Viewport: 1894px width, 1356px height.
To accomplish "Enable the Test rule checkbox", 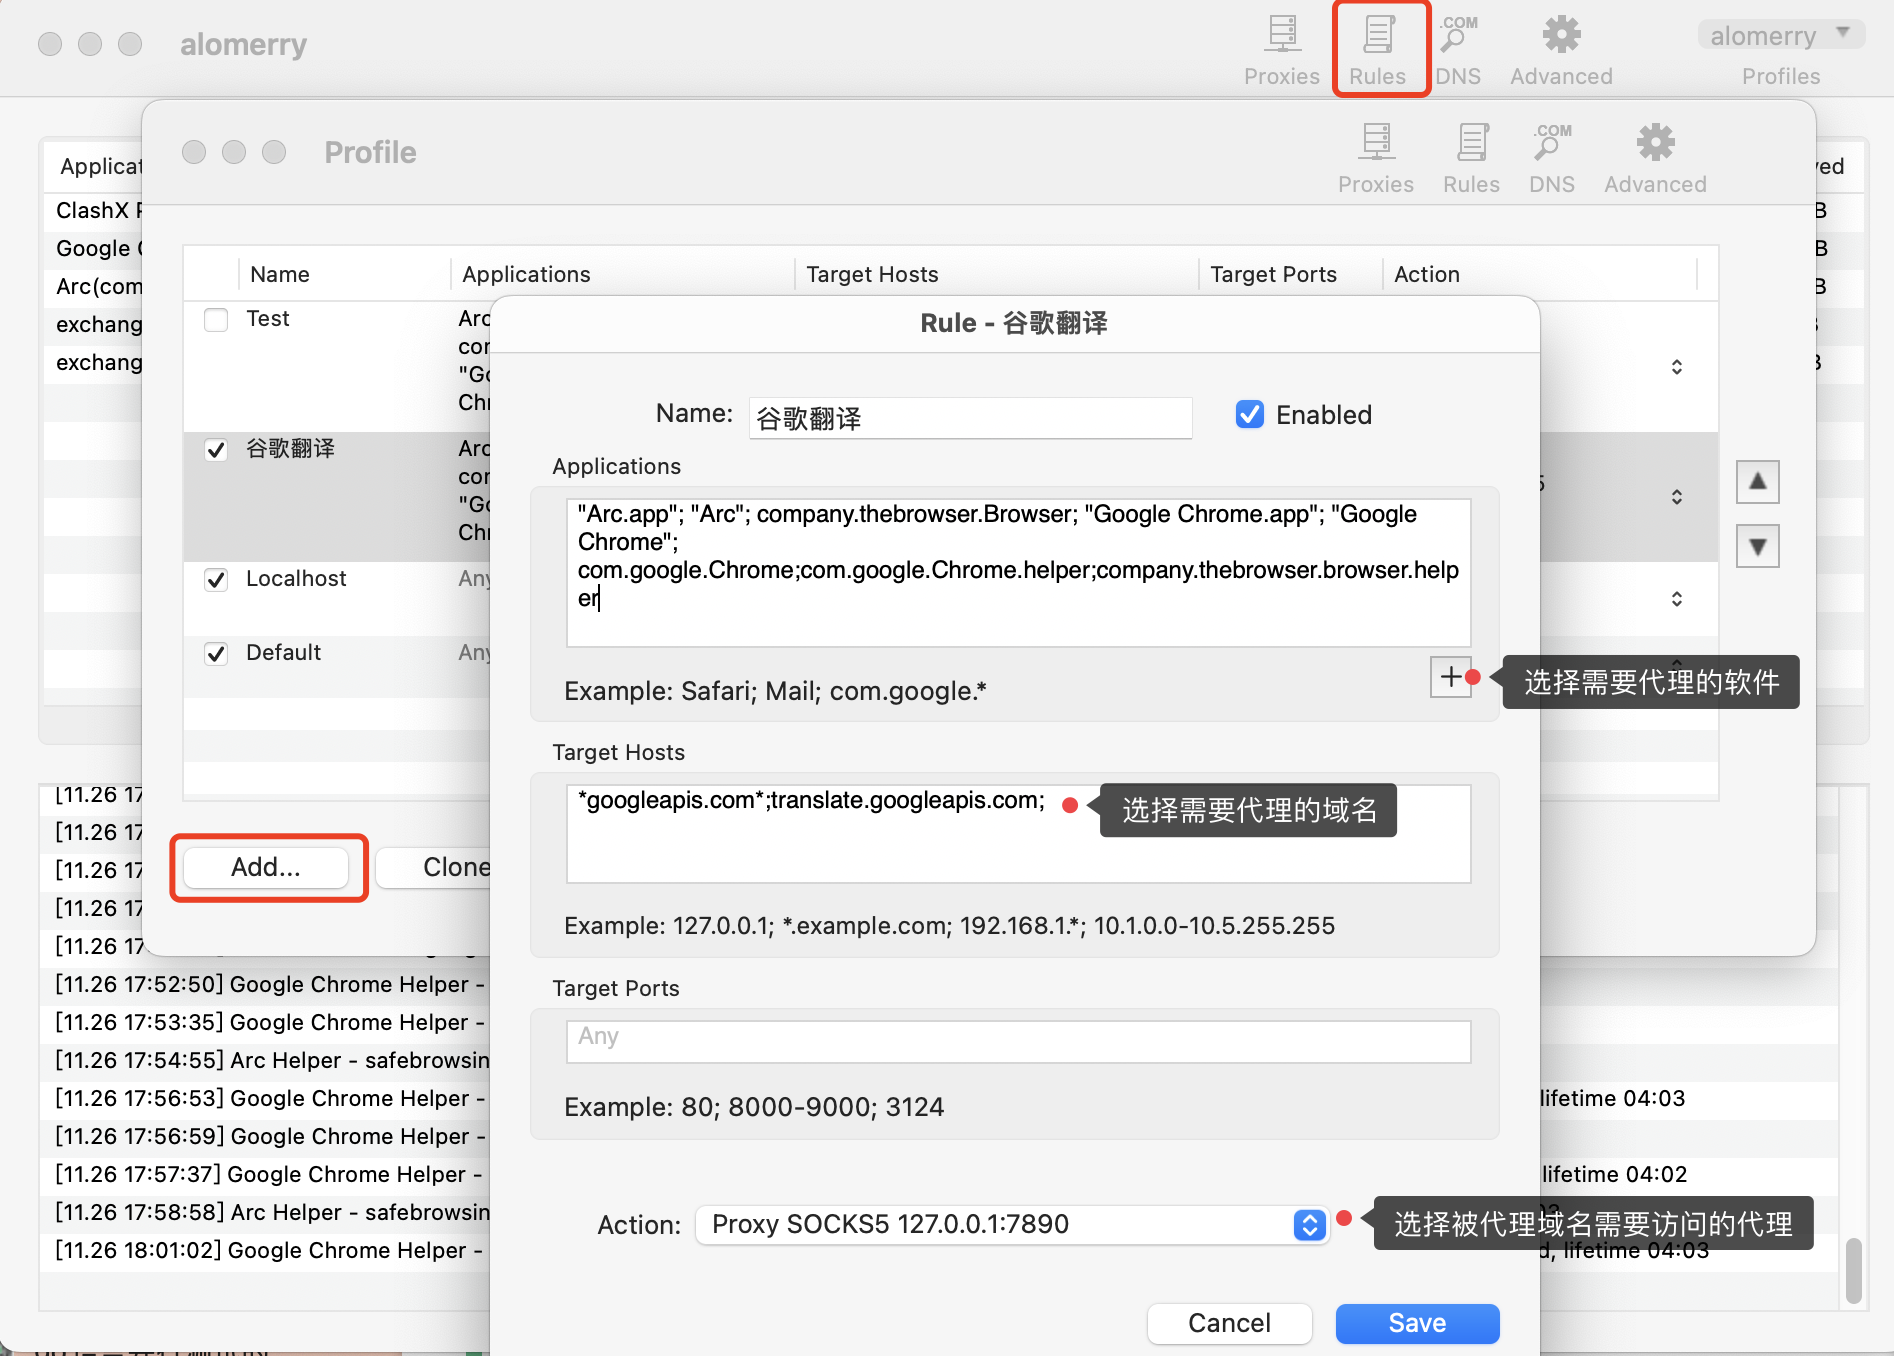I will tap(216, 319).
